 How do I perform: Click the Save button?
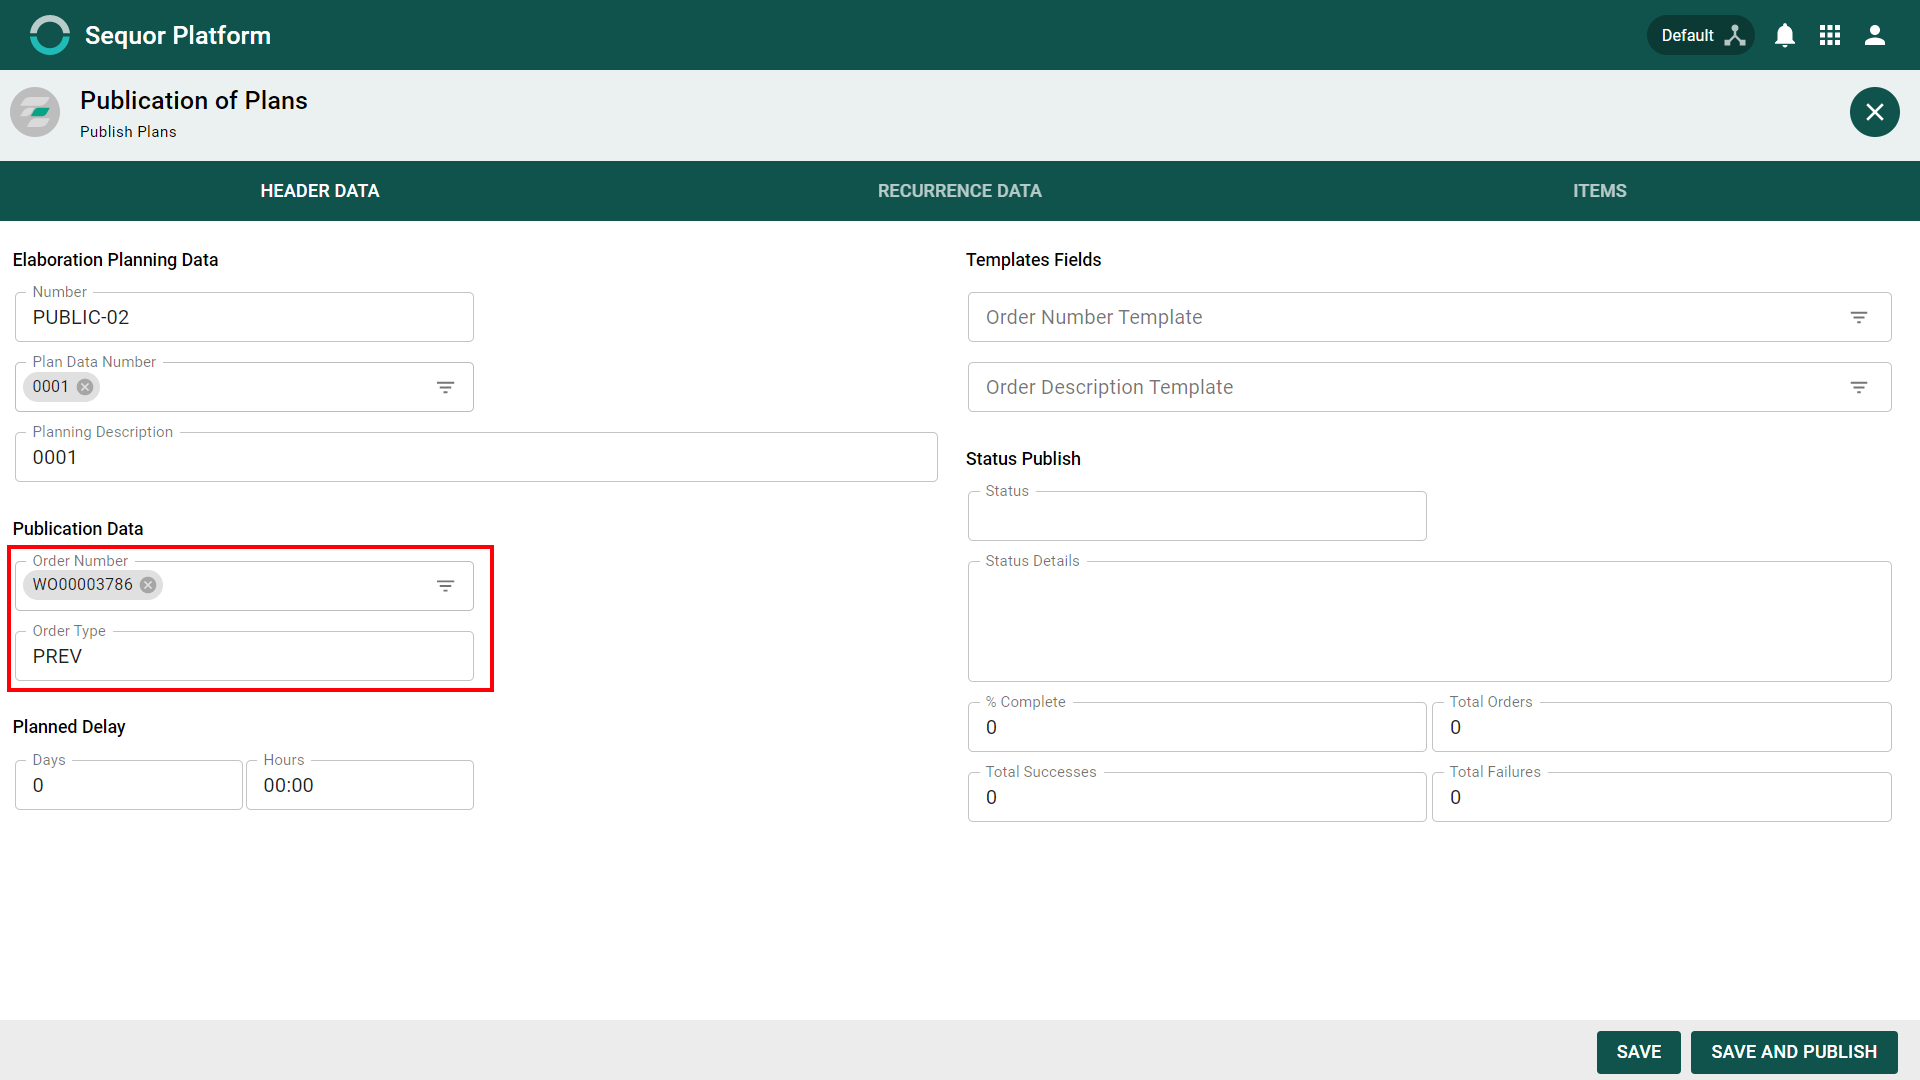tap(1638, 1052)
